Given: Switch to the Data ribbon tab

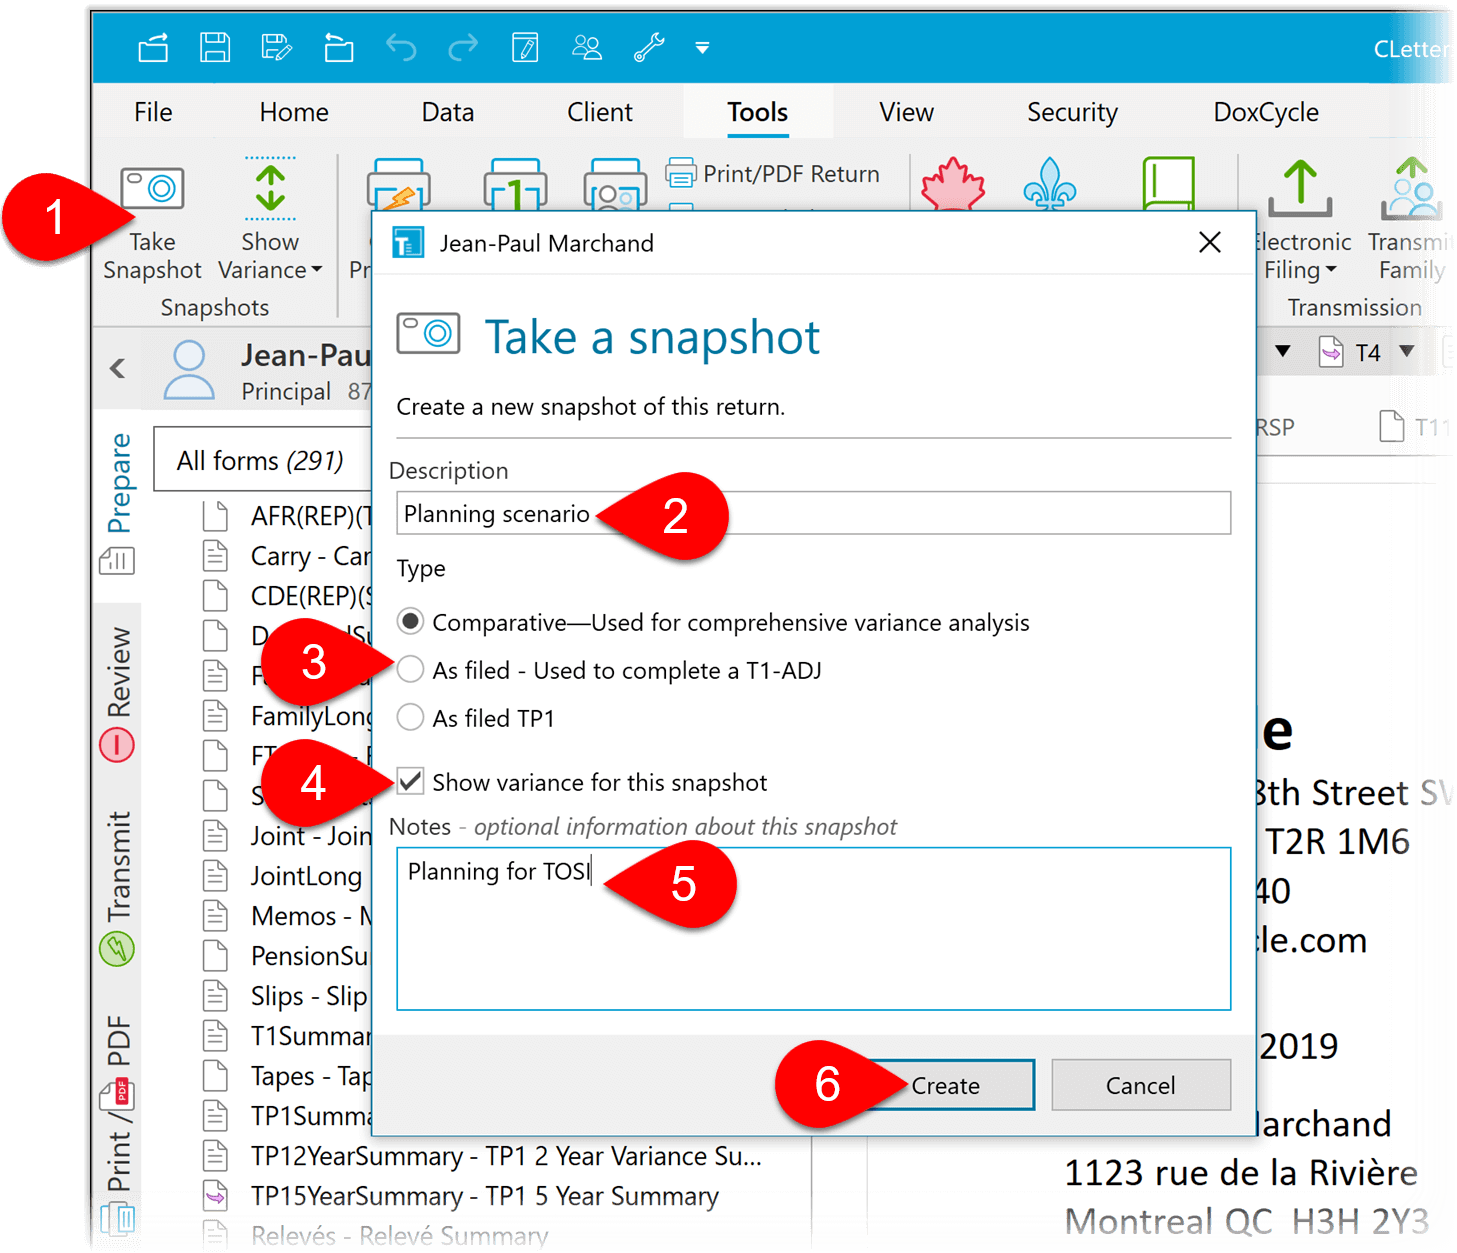Looking at the screenshot, I should pyautogui.click(x=448, y=112).
